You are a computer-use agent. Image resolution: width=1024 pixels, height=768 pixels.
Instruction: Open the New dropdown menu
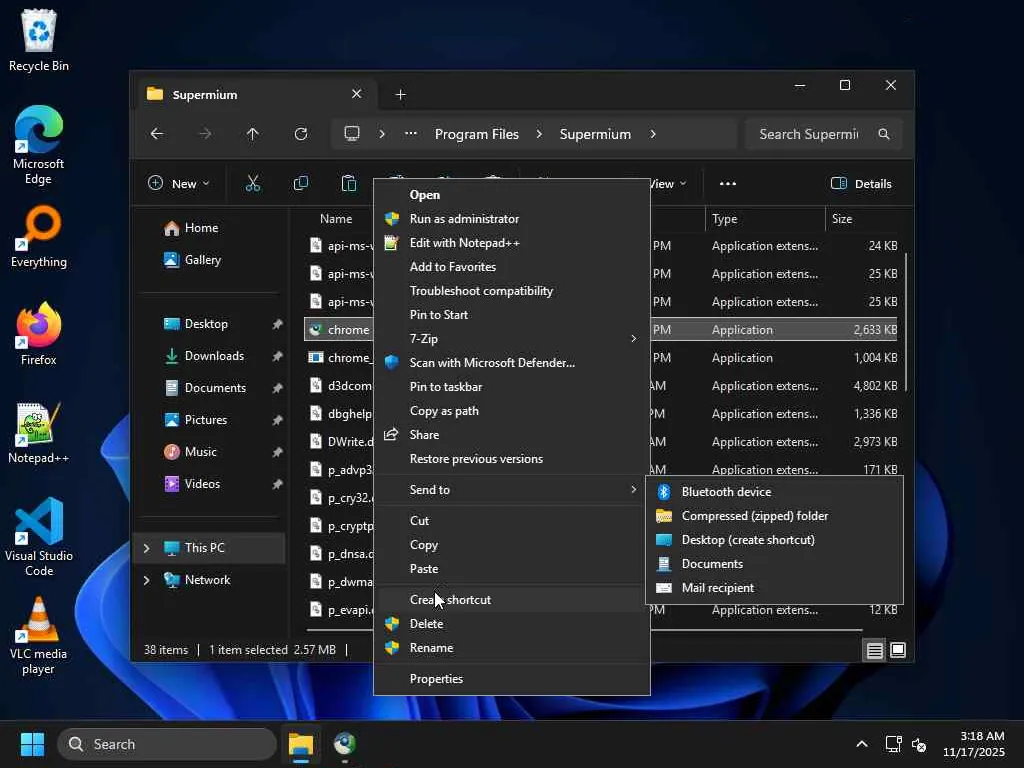click(178, 184)
